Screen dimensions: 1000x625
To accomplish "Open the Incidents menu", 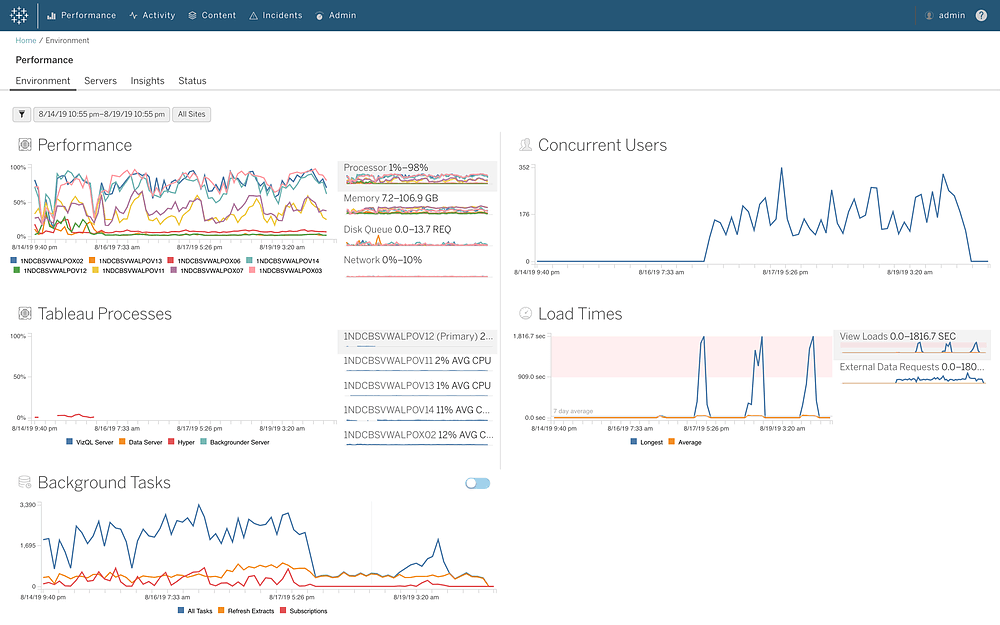I will (x=276, y=15).
